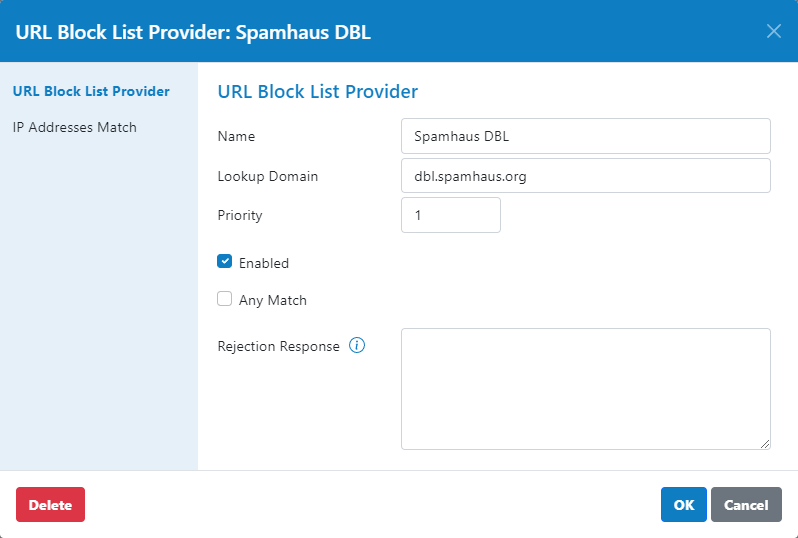Click the "Priority" field label
The width and height of the screenshot is (798, 538).
pyautogui.click(x=240, y=215)
